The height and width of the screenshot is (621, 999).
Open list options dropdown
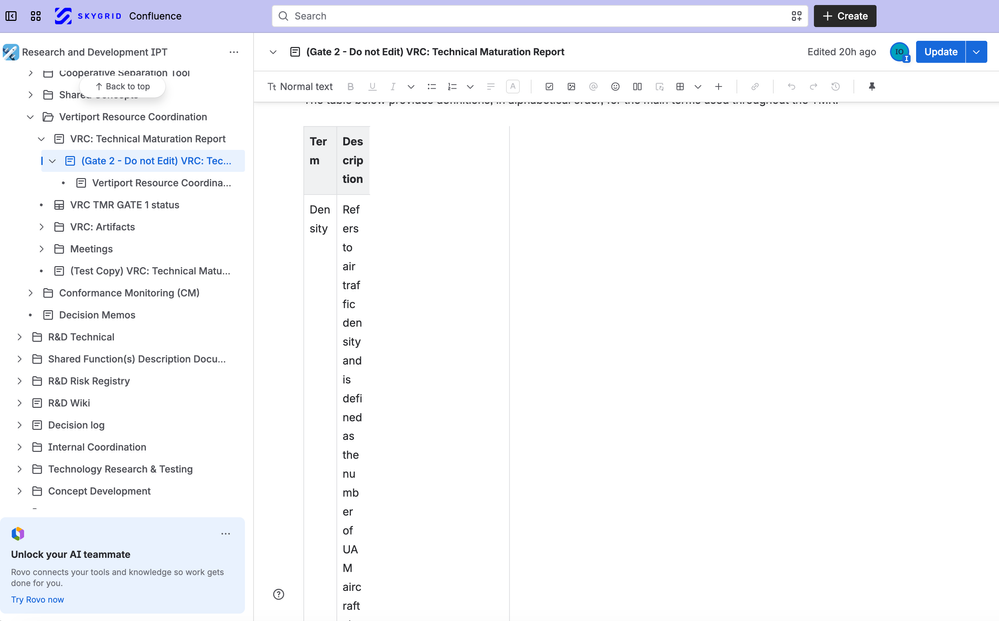(470, 87)
